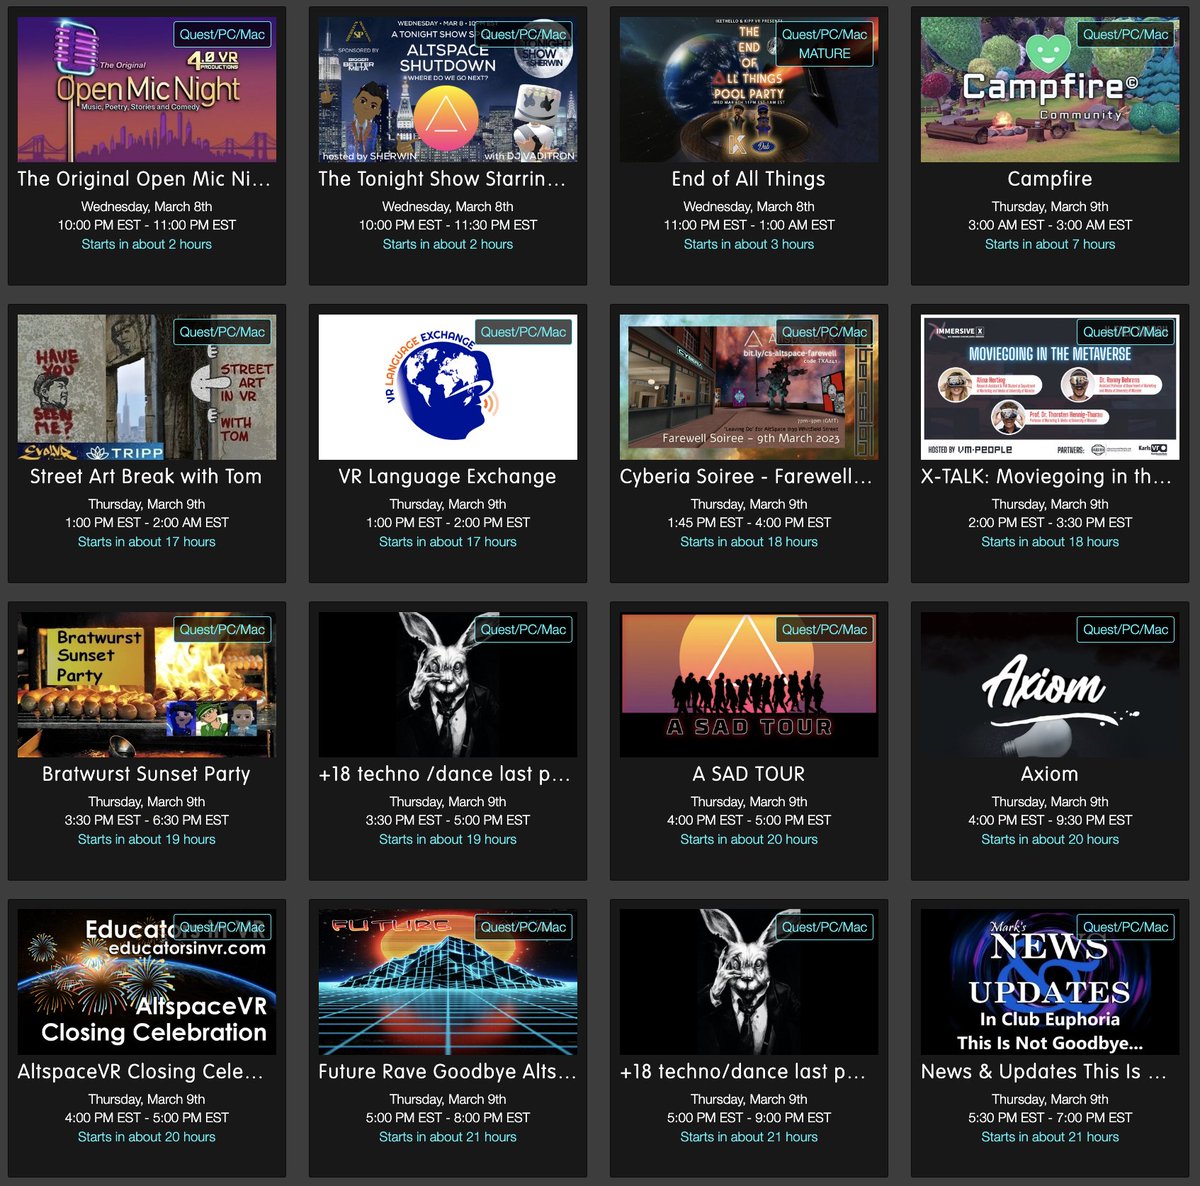This screenshot has width=1200, height=1186.
Task: Open the Future Rave neon grid thumbnail
Action: coord(448,982)
